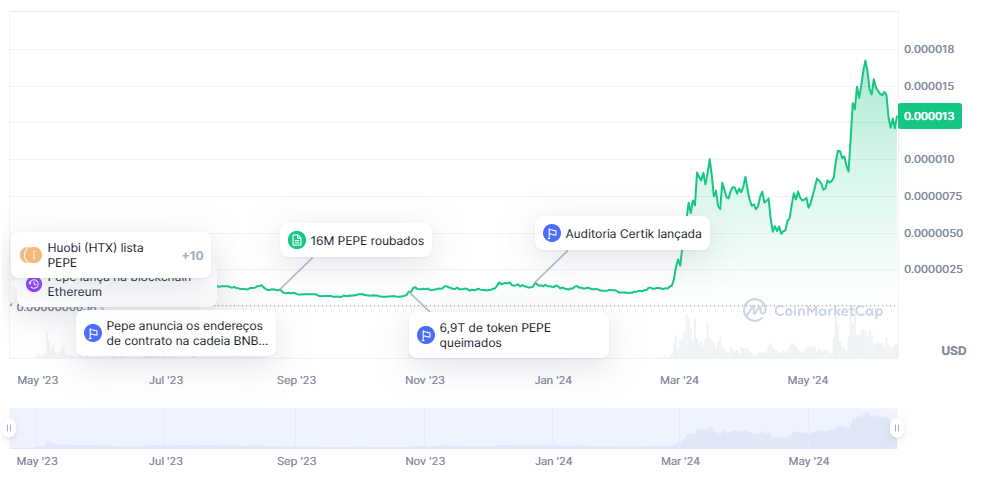
Task: Click the USD currency label
Action: point(953,350)
